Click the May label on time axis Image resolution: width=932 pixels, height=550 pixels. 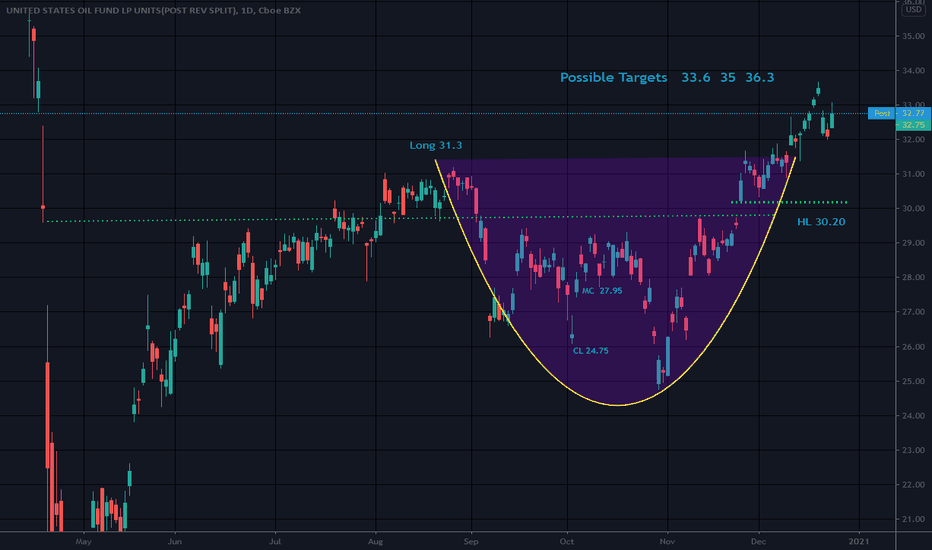coord(83,542)
